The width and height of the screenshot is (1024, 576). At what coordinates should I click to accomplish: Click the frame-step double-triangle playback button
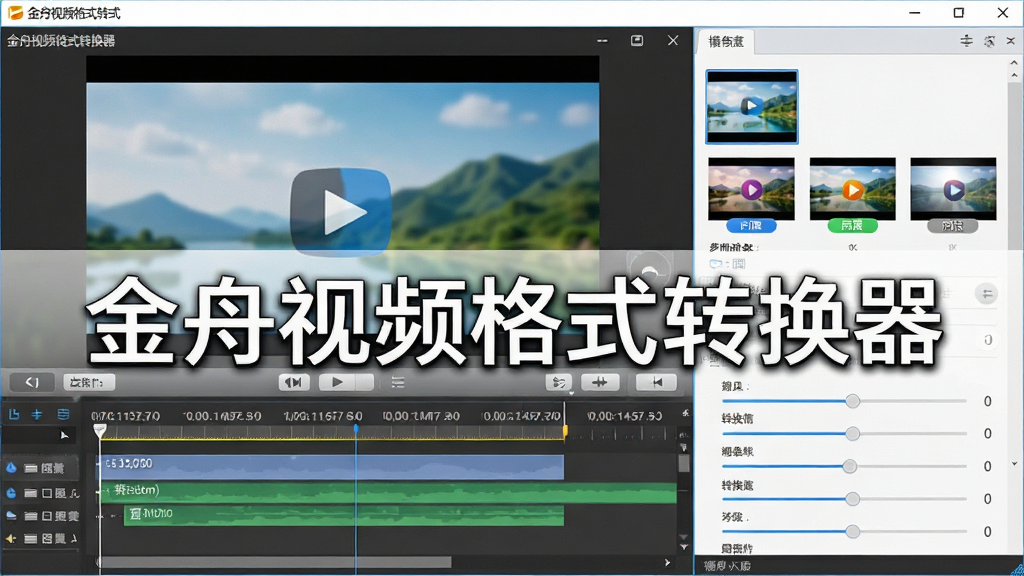coord(294,382)
